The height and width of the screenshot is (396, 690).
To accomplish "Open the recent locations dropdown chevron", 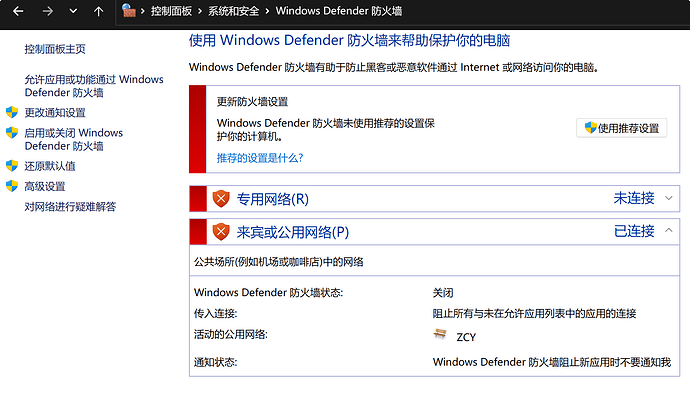I will coord(73,11).
